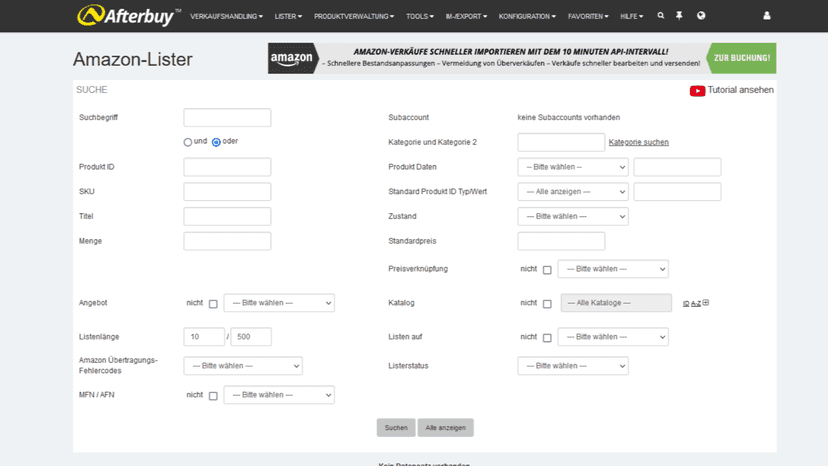Click the pin icon in navbar
Screen dimensions: 828x466
coord(679,16)
